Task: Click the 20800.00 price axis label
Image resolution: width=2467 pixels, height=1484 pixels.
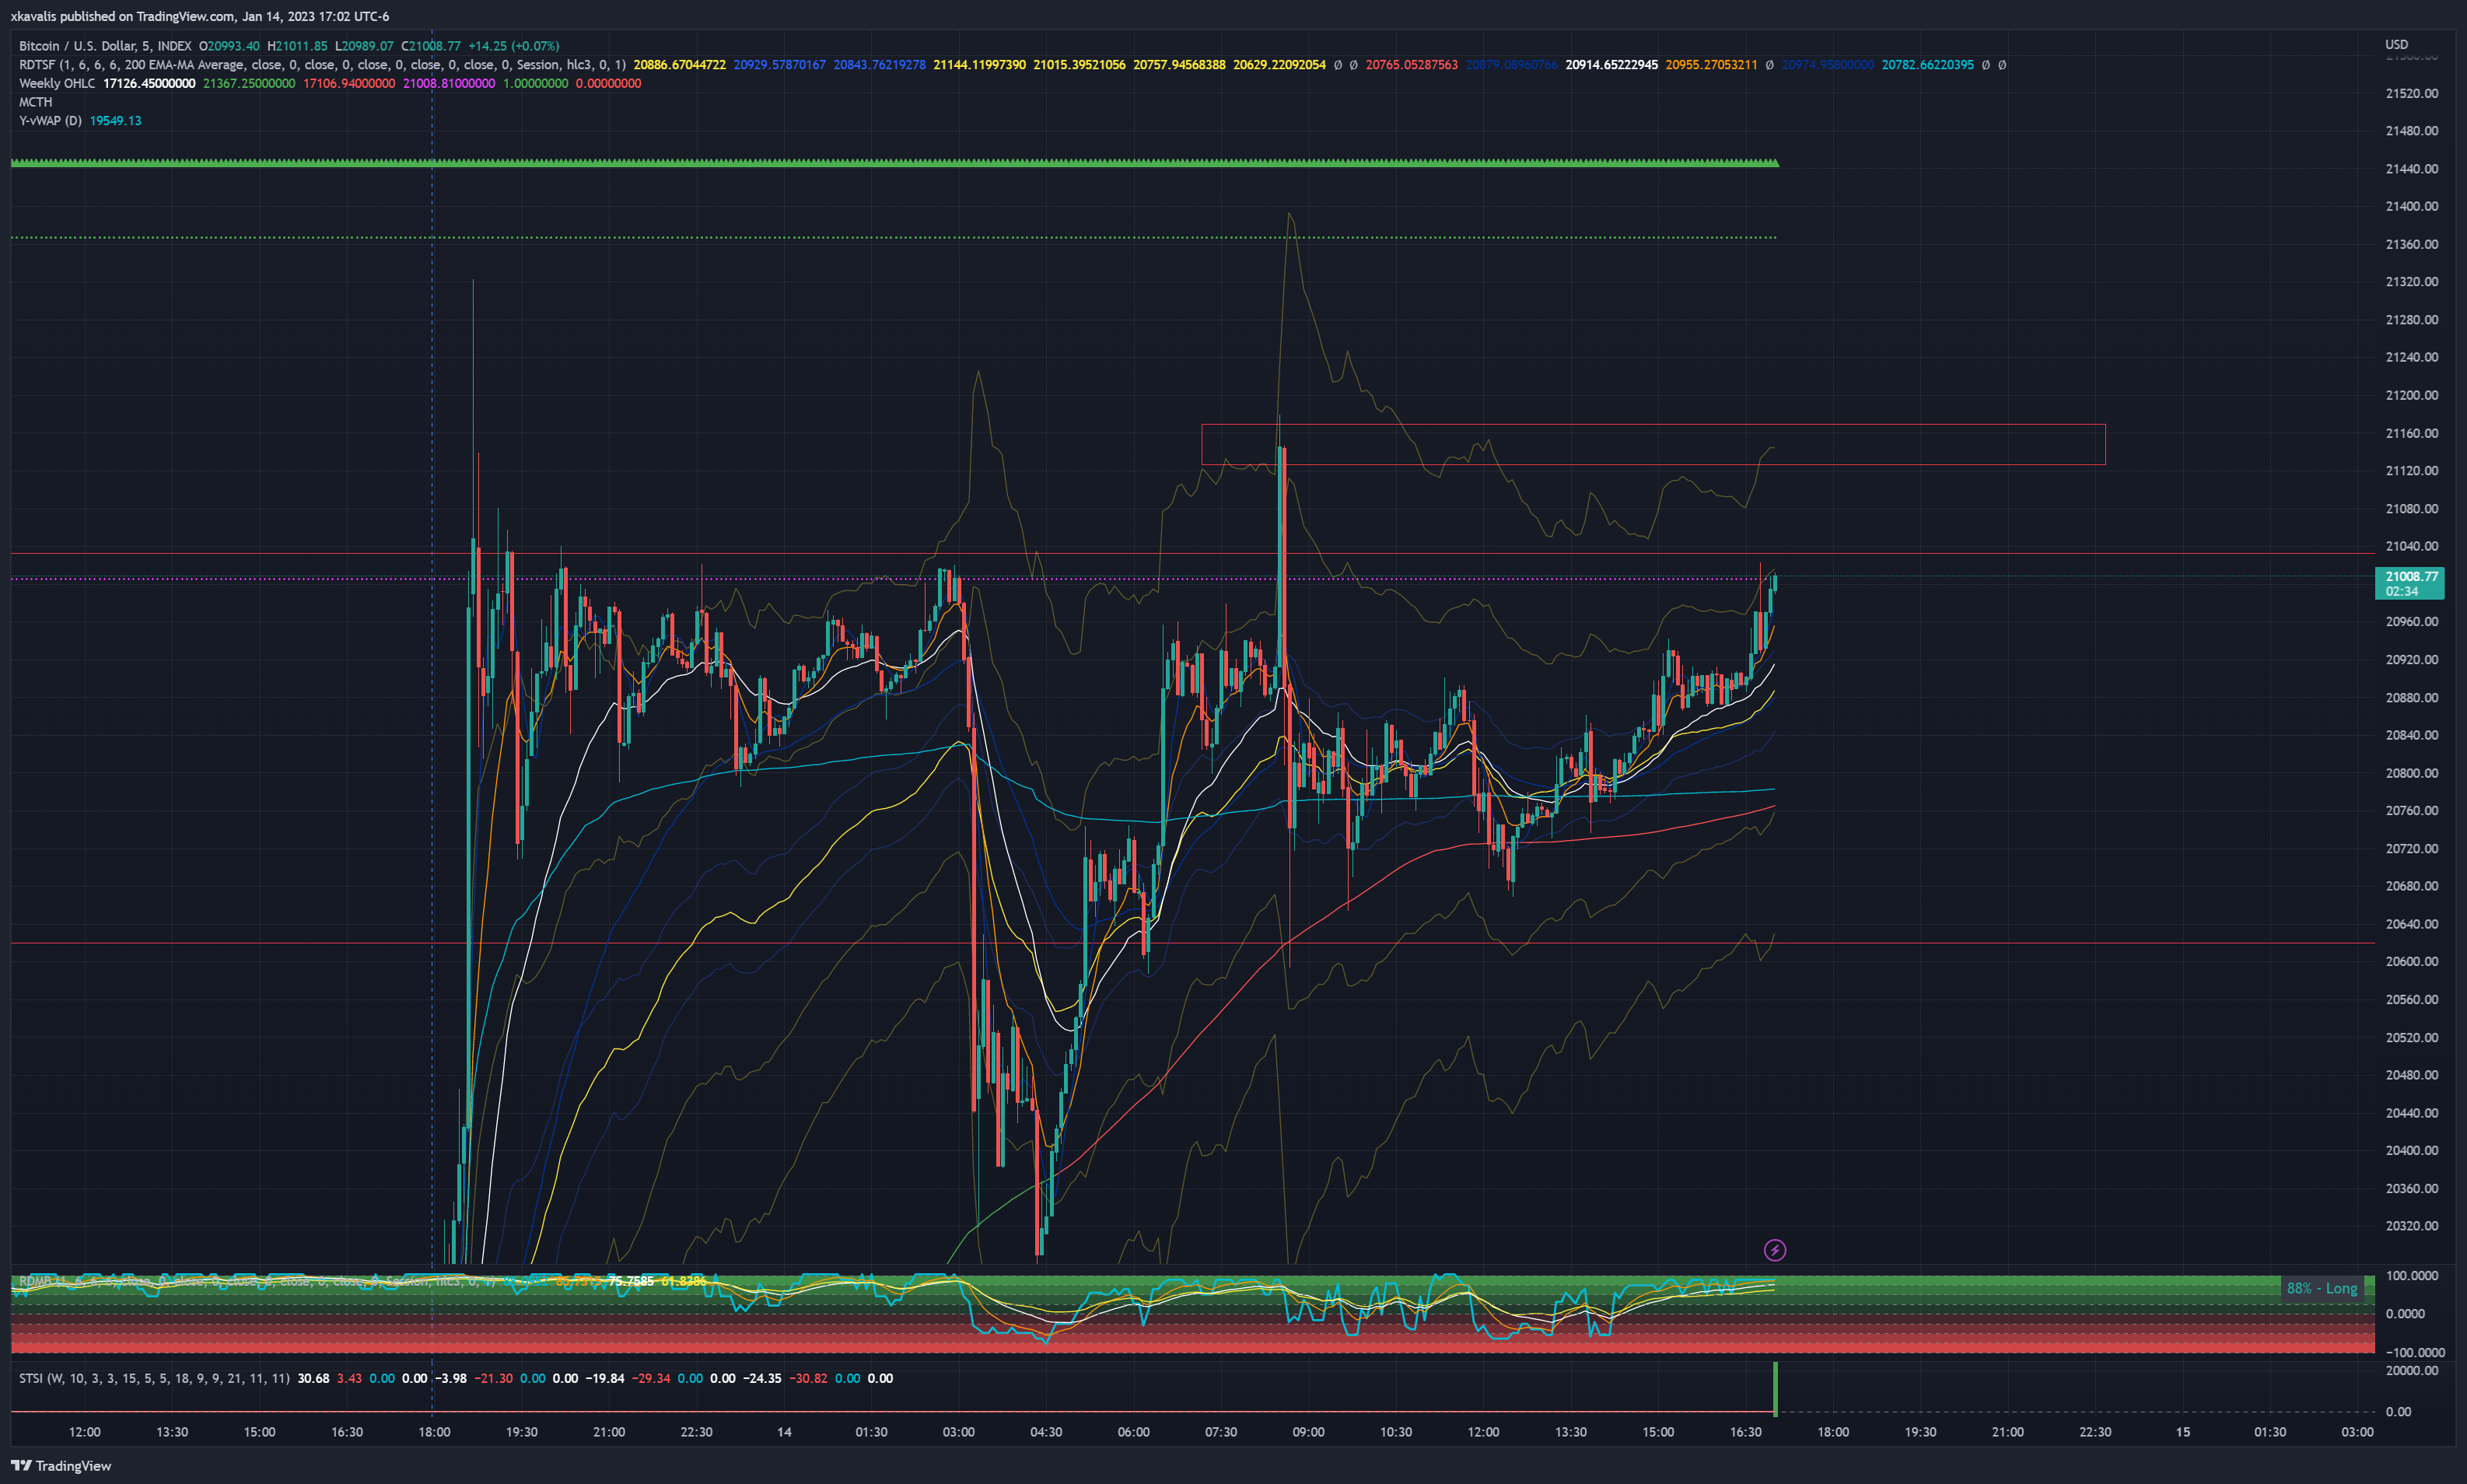Action: click(2411, 773)
